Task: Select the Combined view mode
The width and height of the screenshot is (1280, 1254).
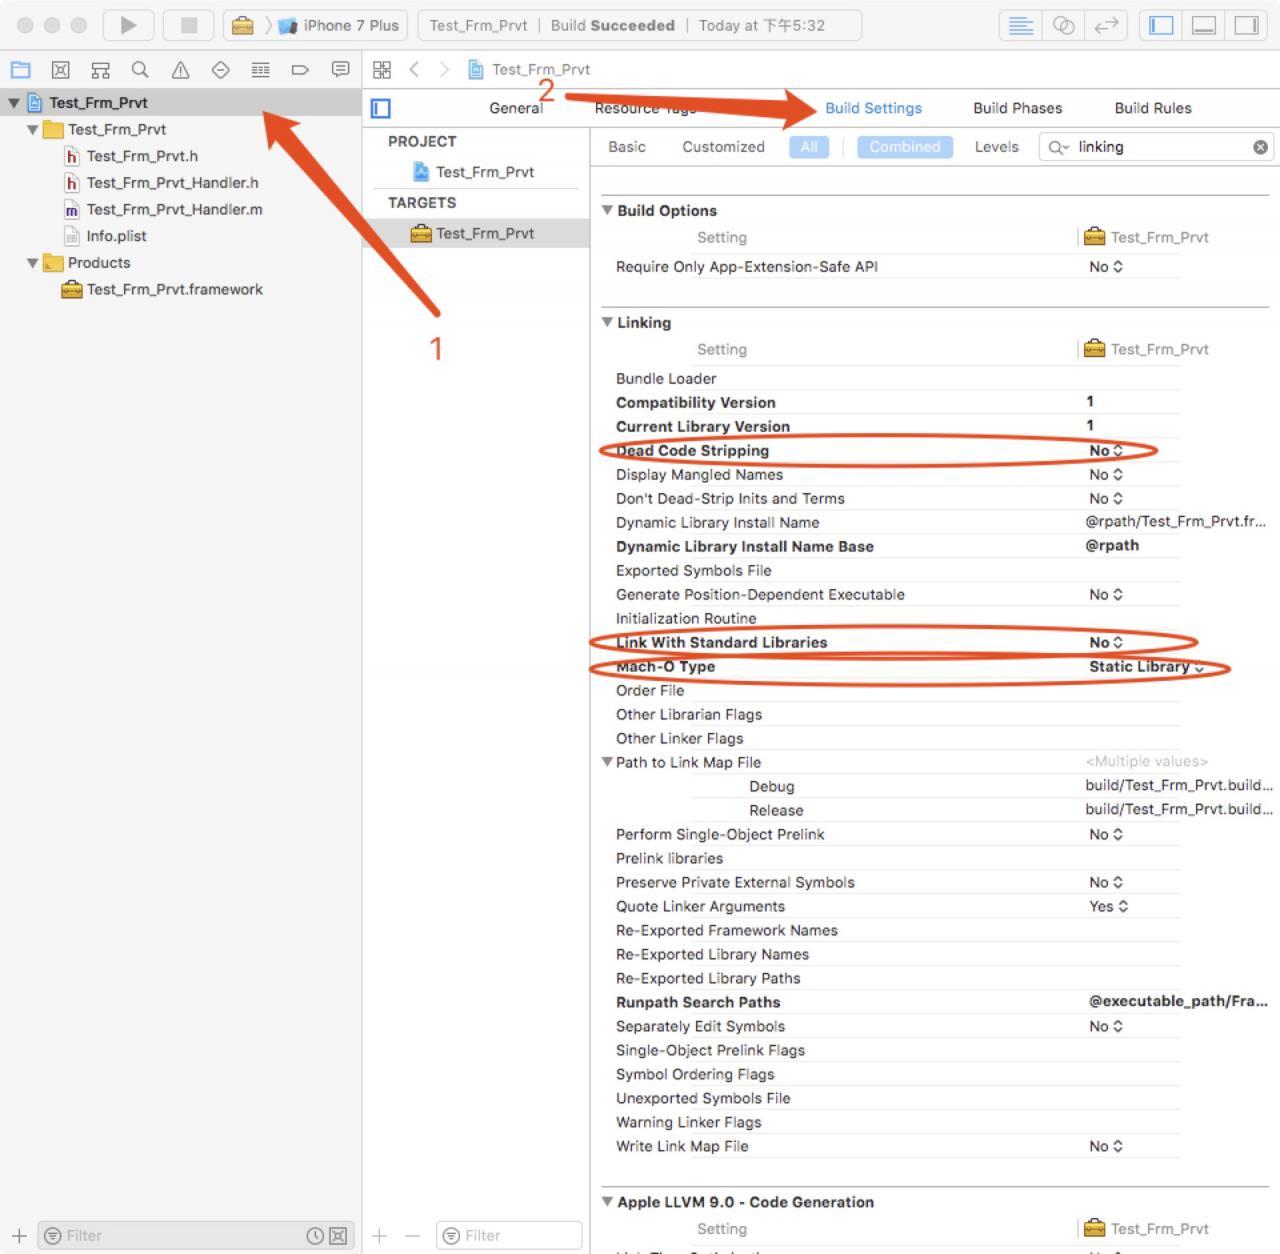Action: pos(904,147)
